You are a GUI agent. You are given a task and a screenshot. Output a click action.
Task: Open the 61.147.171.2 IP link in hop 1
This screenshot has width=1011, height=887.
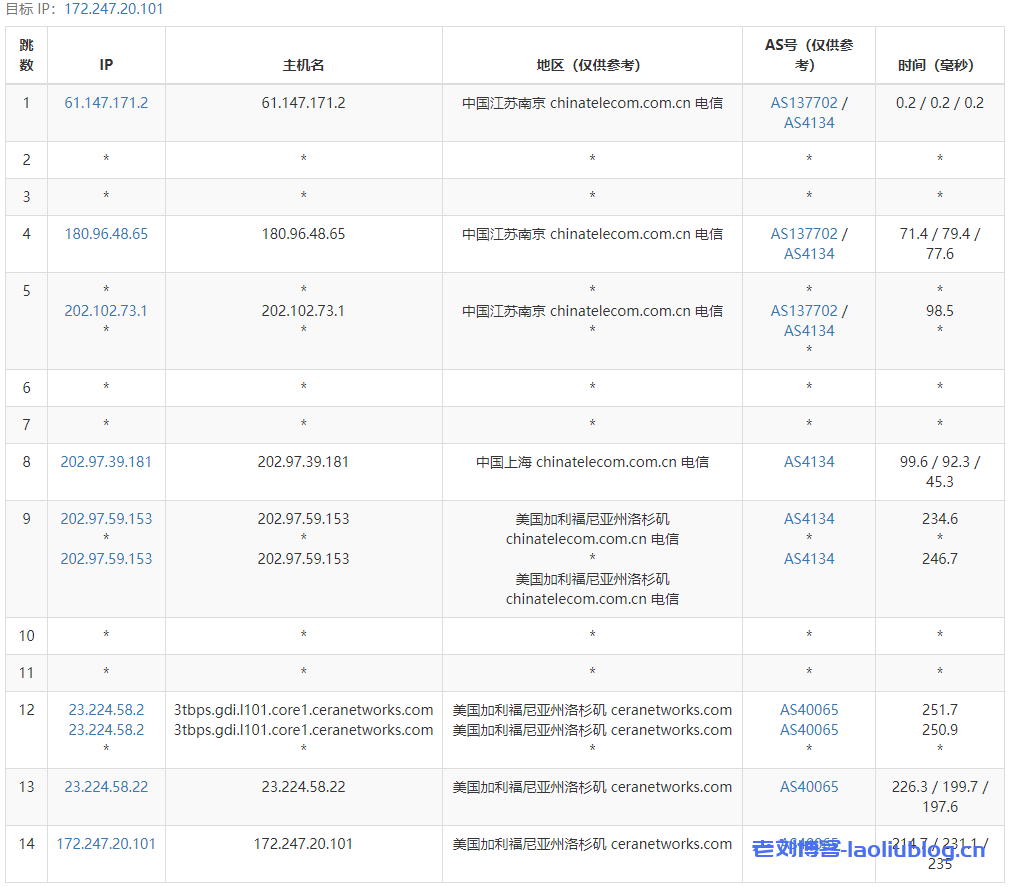[x=106, y=103]
